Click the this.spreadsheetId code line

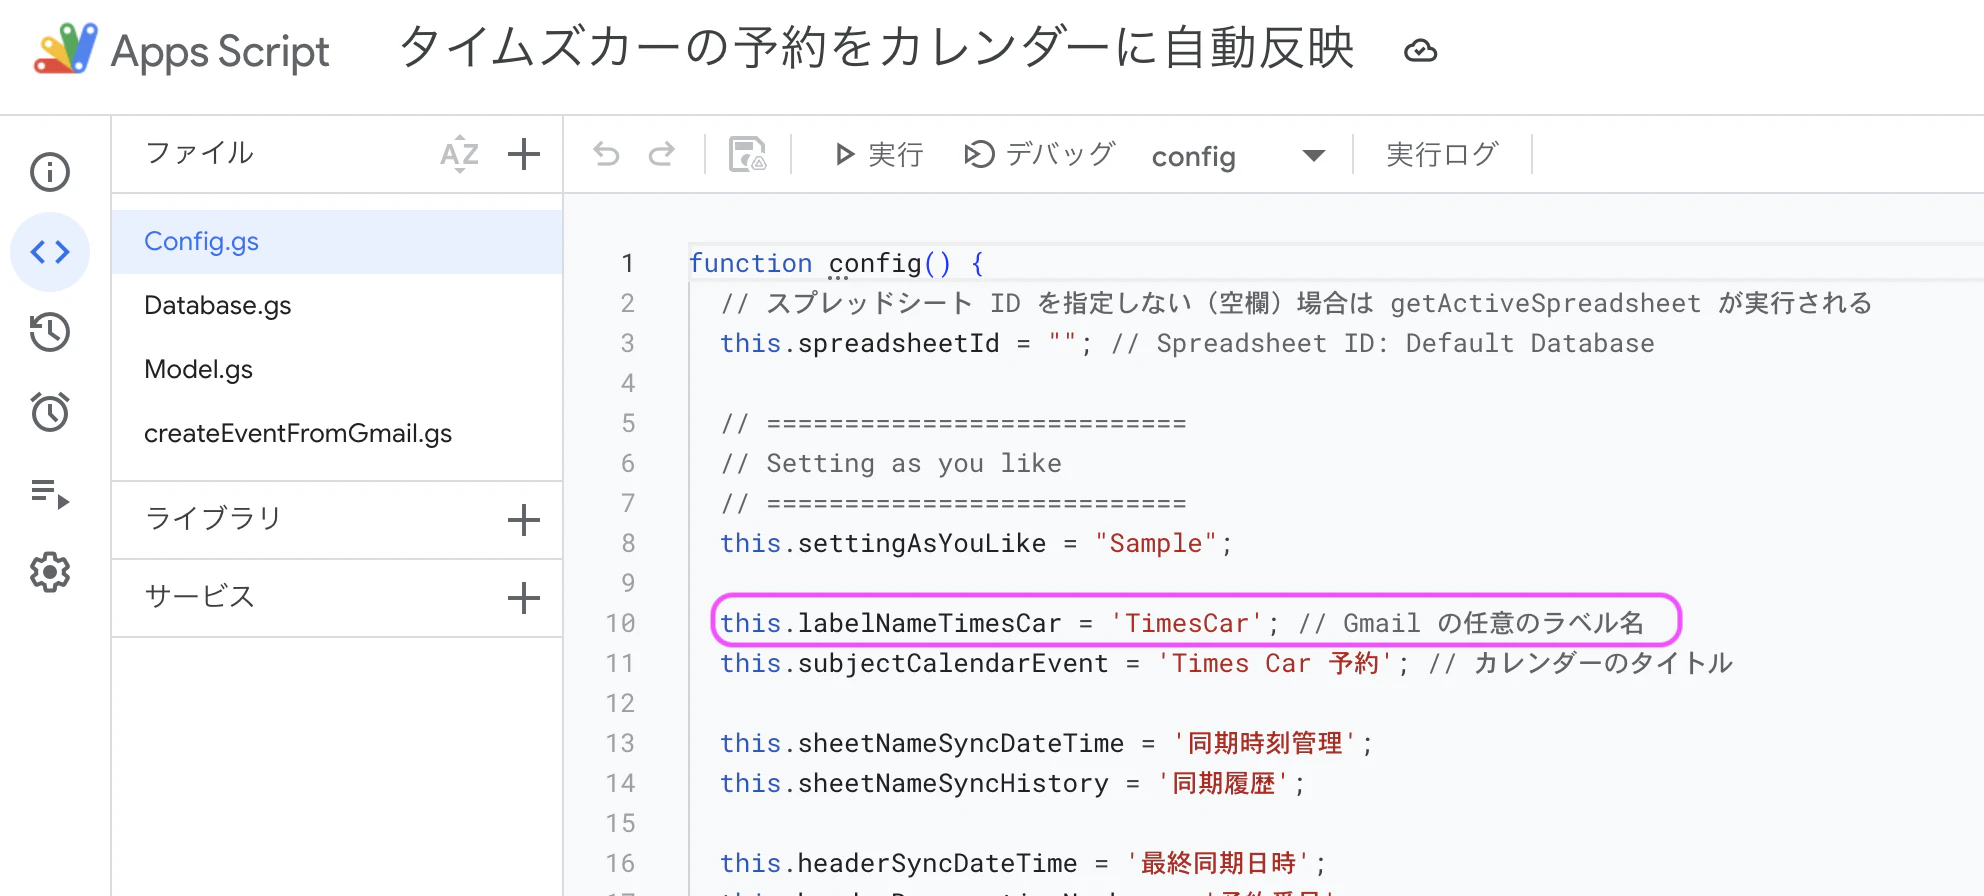coord(1187,343)
